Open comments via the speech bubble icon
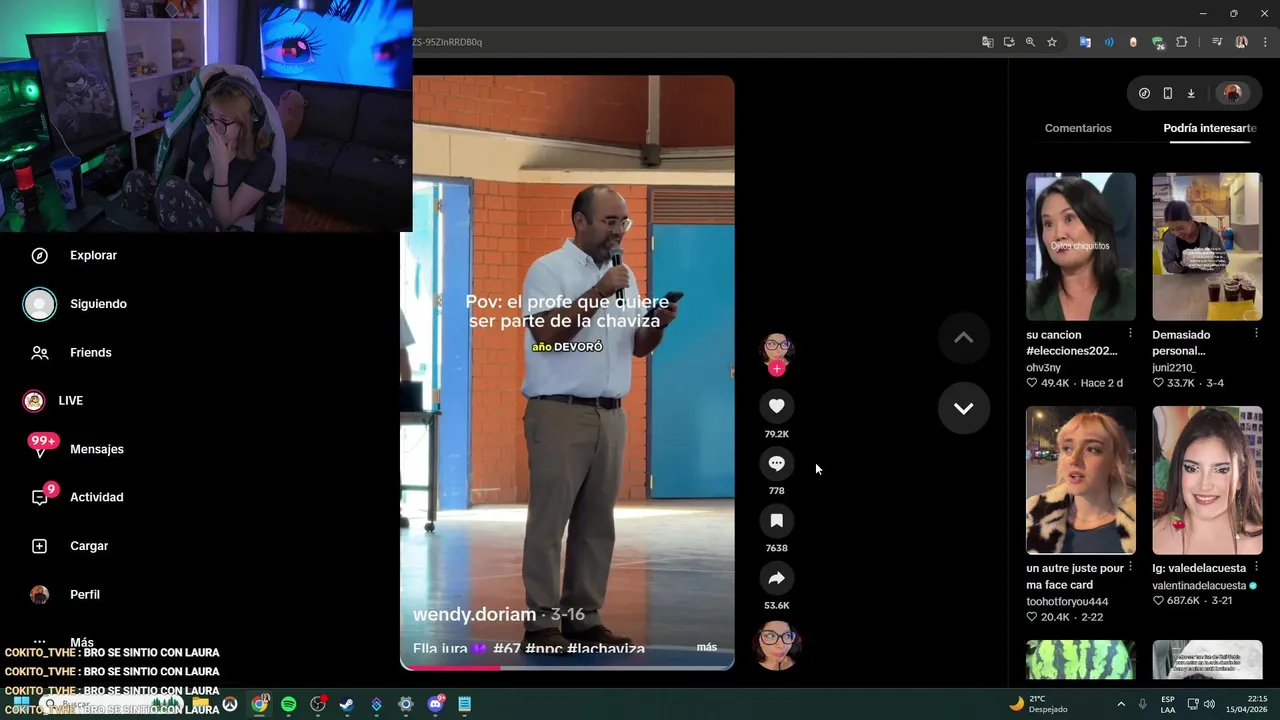This screenshot has height=720, width=1280. [x=776, y=463]
